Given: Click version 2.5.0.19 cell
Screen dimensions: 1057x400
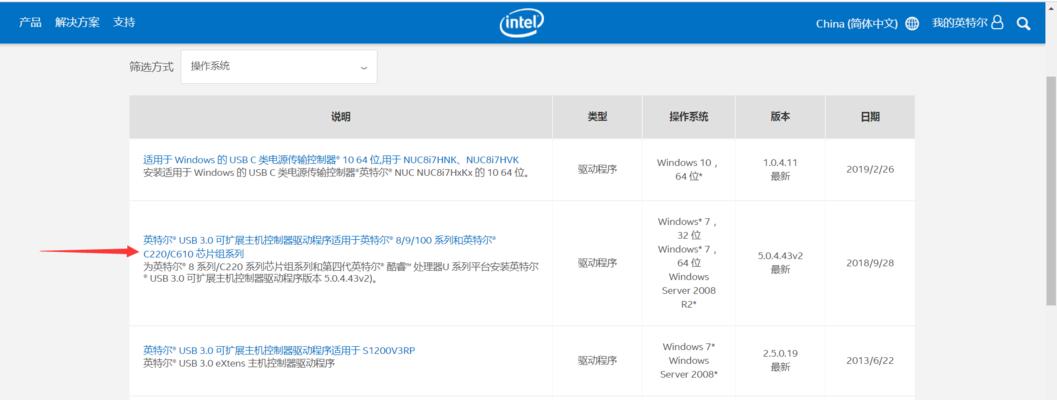Looking at the screenshot, I should (x=780, y=360).
